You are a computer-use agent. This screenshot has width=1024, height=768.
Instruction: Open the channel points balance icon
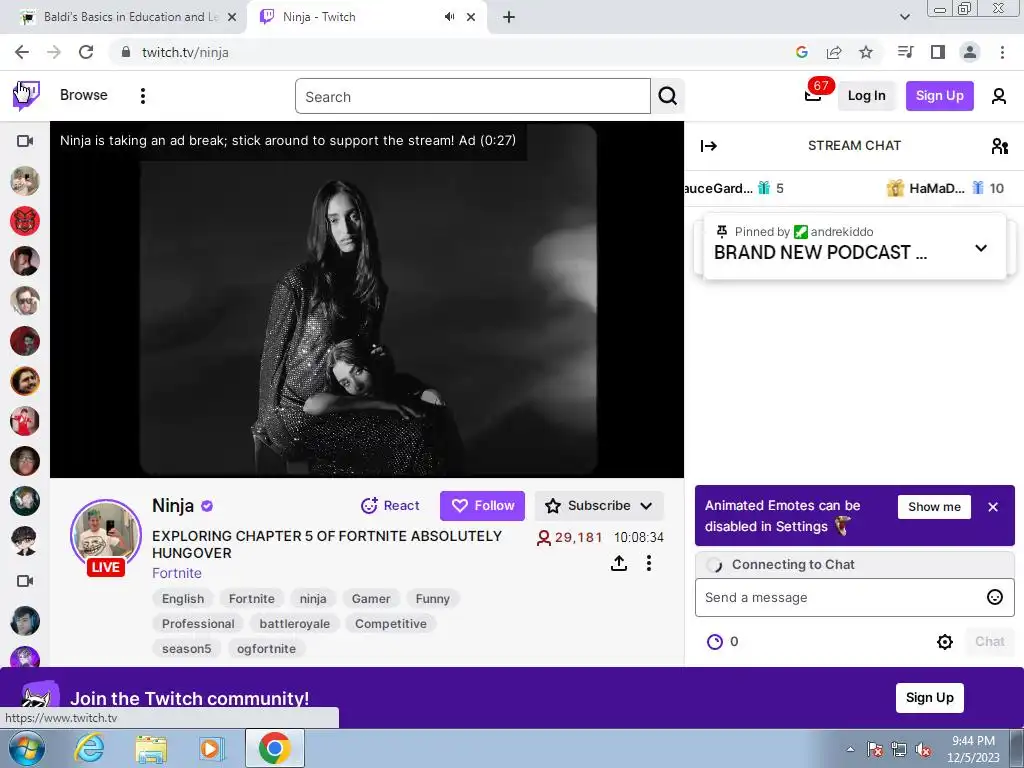[x=715, y=641]
